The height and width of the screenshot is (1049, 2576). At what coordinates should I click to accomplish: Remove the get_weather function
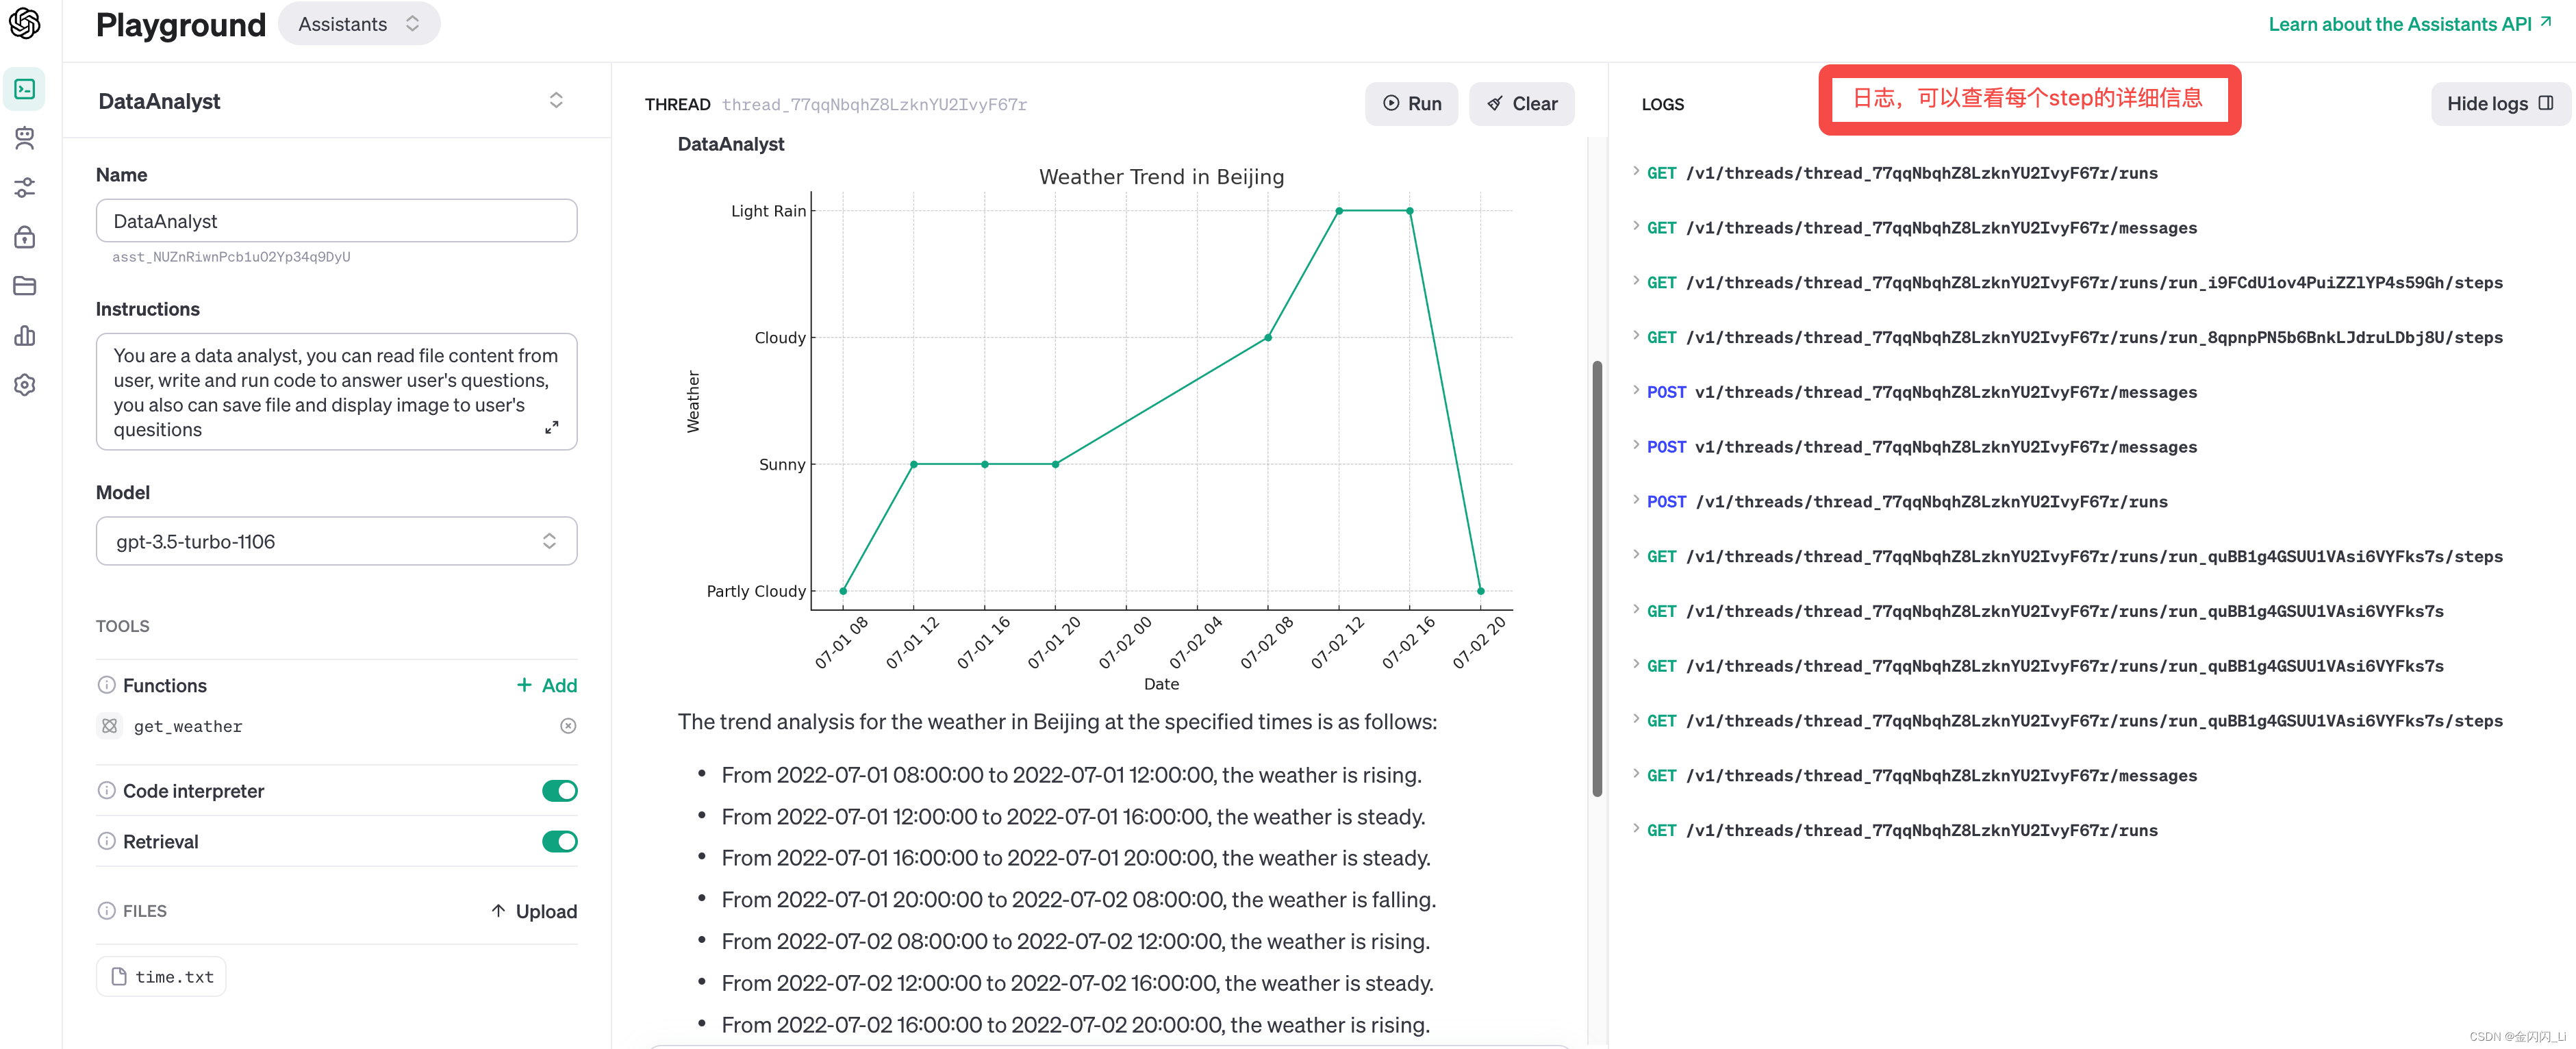click(x=568, y=726)
